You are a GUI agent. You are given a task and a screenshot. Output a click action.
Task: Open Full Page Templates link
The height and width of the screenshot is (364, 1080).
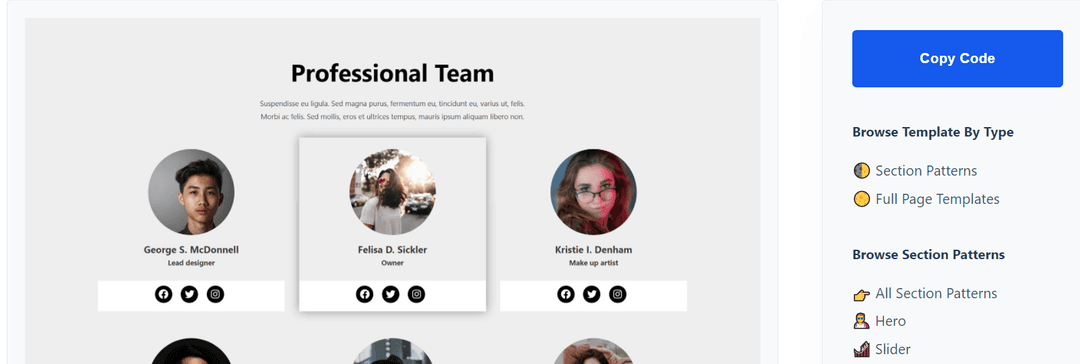click(926, 199)
